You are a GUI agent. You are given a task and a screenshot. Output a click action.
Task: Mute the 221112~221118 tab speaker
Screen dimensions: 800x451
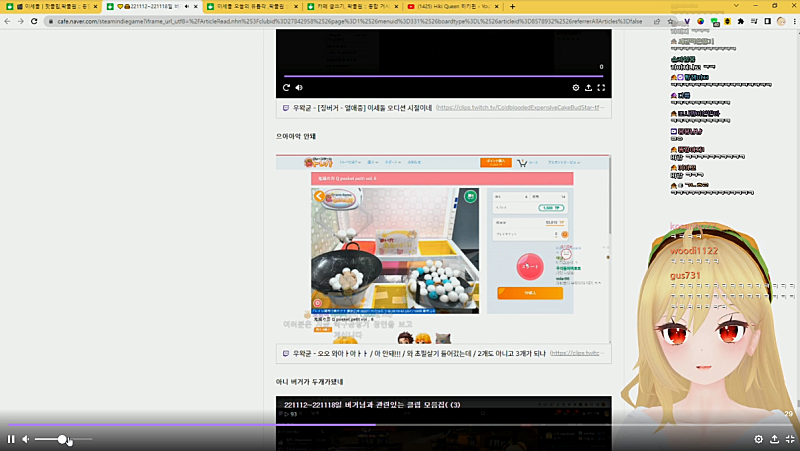(x=186, y=7)
